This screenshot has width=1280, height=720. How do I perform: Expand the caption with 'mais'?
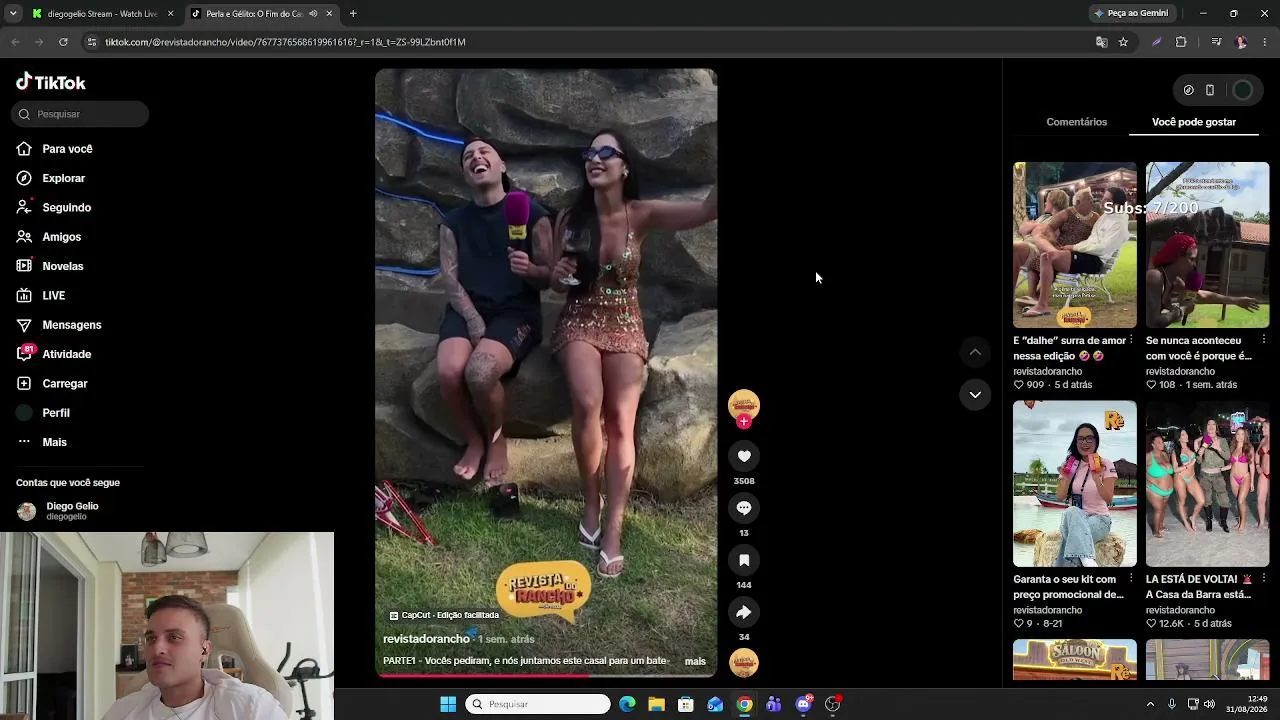[x=695, y=661]
